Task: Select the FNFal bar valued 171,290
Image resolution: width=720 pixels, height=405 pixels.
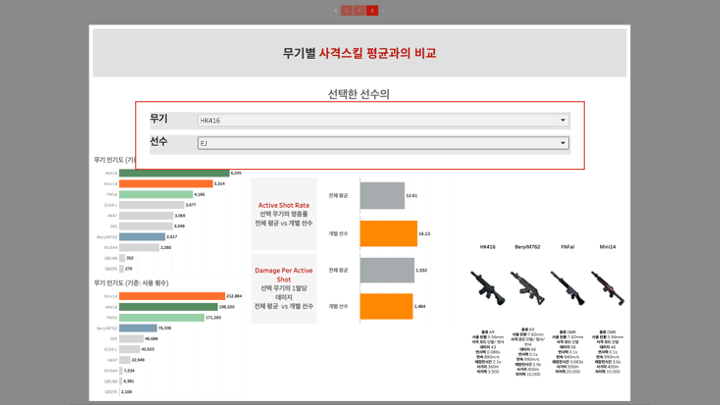Action: coord(162,317)
